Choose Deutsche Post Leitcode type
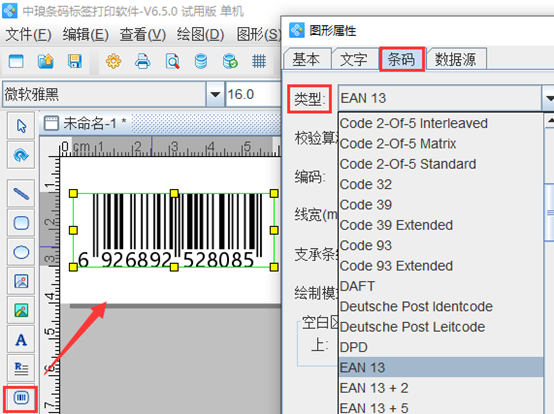Viewport: 554px width, 414px height. click(441, 327)
